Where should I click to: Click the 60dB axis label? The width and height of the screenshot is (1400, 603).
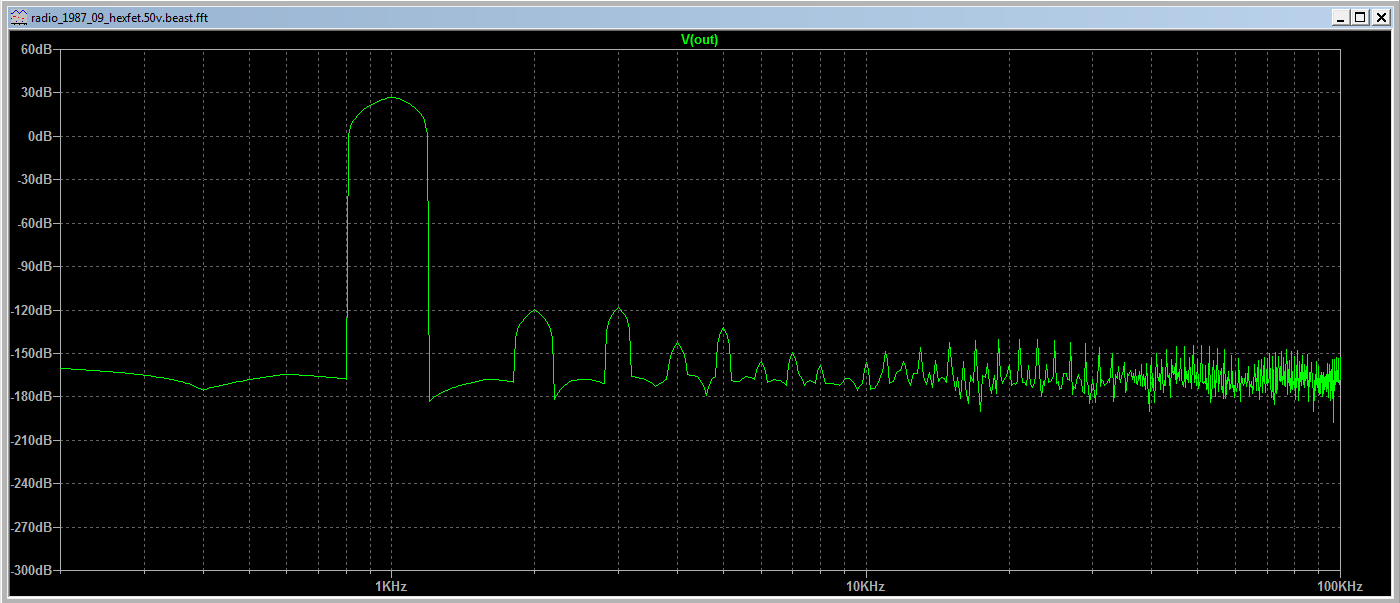coord(35,49)
